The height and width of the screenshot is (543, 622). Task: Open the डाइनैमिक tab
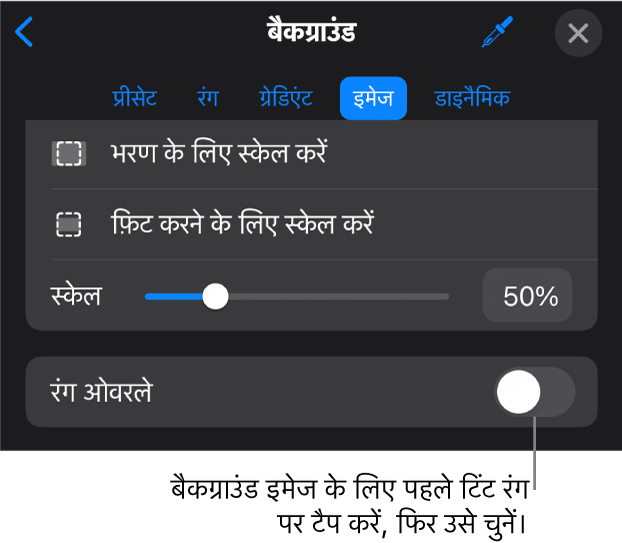pyautogui.click(x=472, y=98)
